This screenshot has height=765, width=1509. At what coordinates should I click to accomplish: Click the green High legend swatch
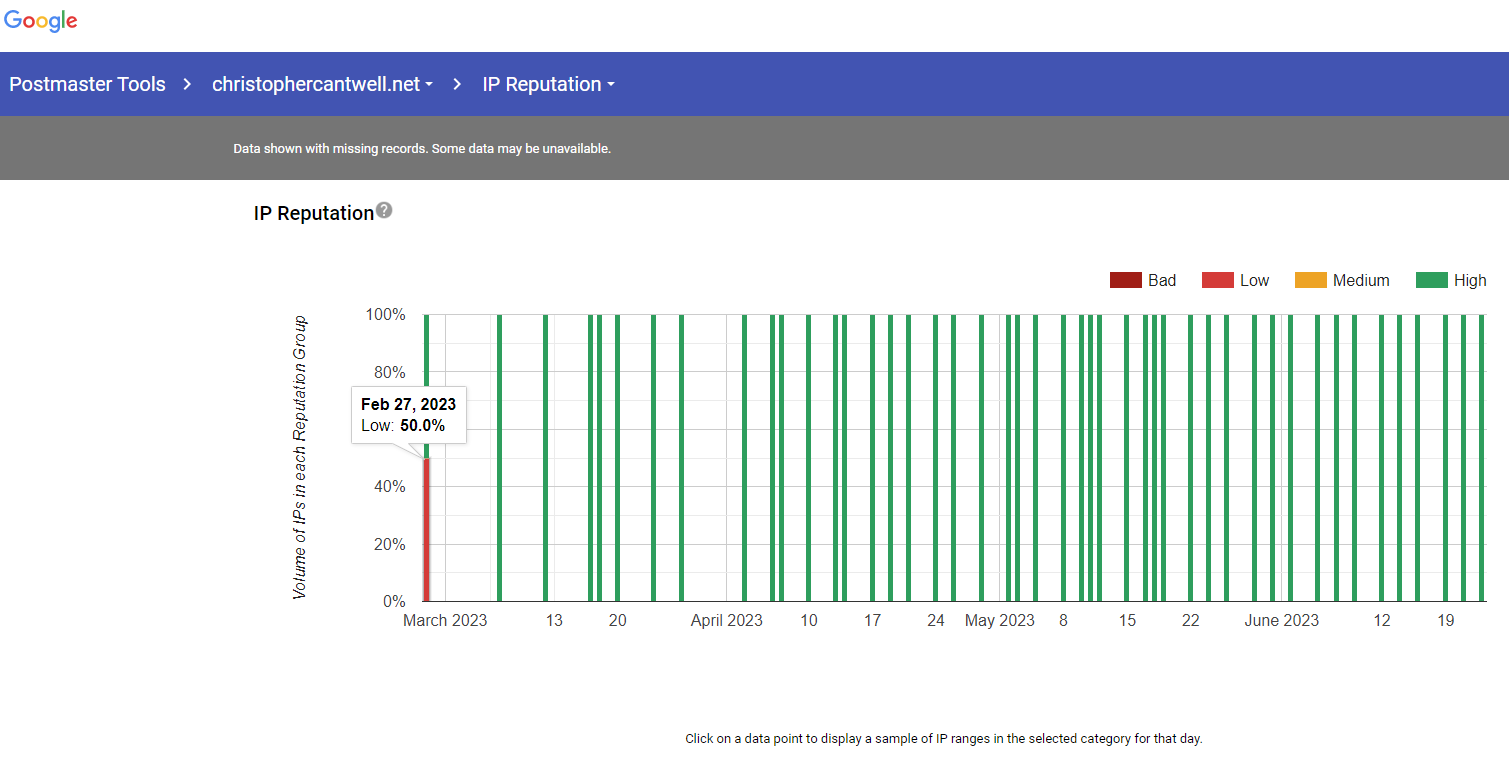1432,280
